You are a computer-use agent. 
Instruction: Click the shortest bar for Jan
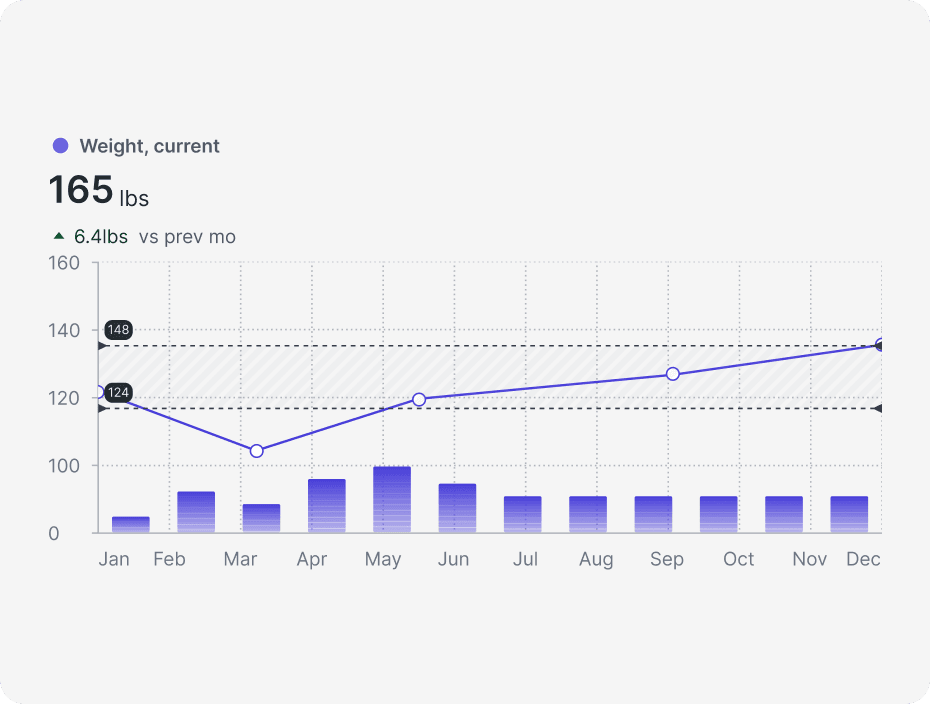coord(131,524)
